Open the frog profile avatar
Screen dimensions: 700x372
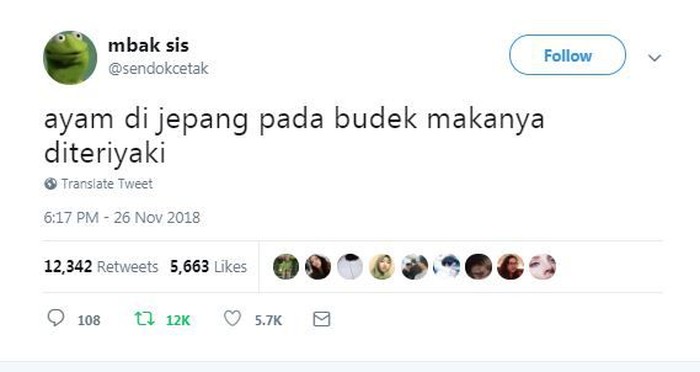(70, 58)
